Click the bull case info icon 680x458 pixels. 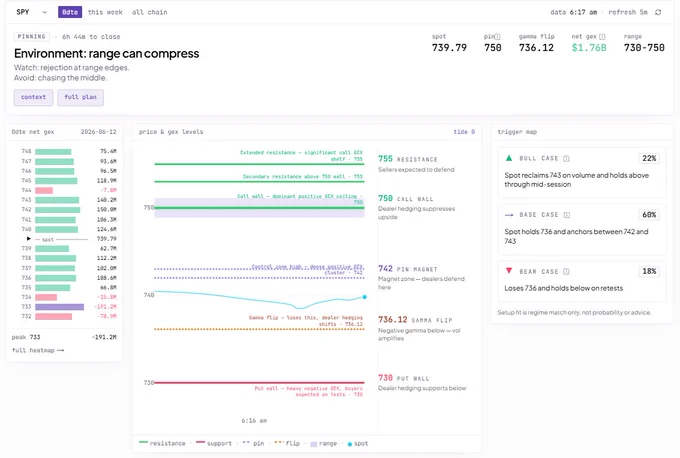coord(566,159)
